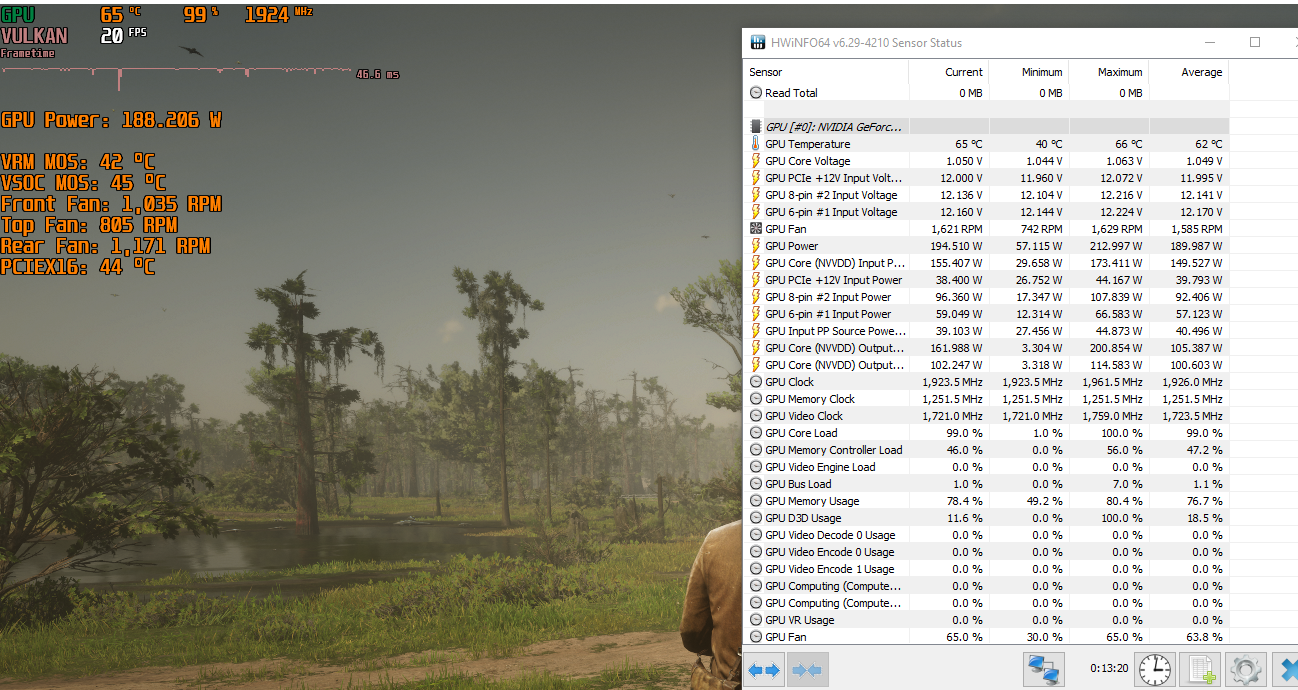The width and height of the screenshot is (1298, 690).
Task: Click the fan icon next to 1,621 RPM row
Action: (x=756, y=229)
